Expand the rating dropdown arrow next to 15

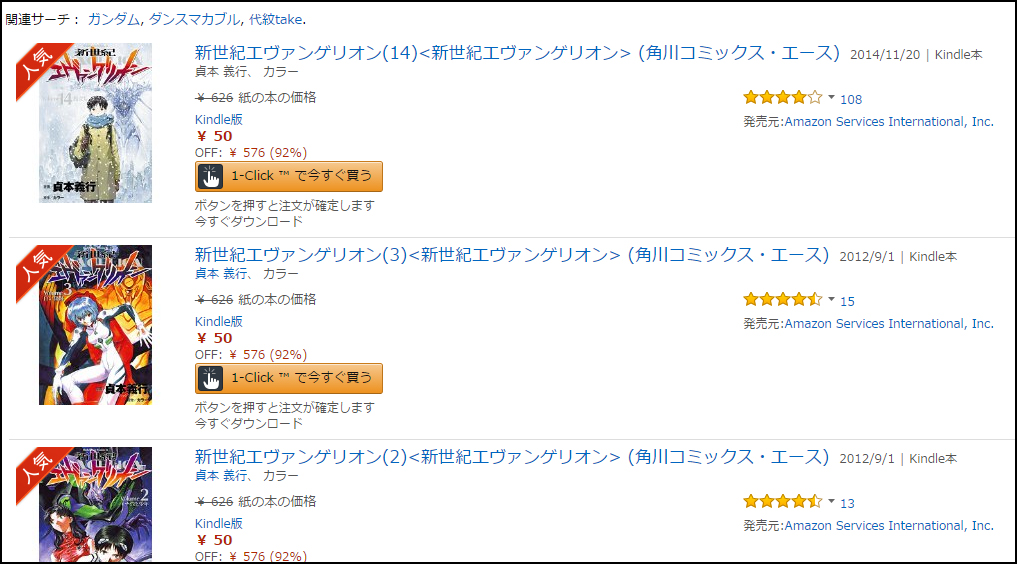(831, 299)
